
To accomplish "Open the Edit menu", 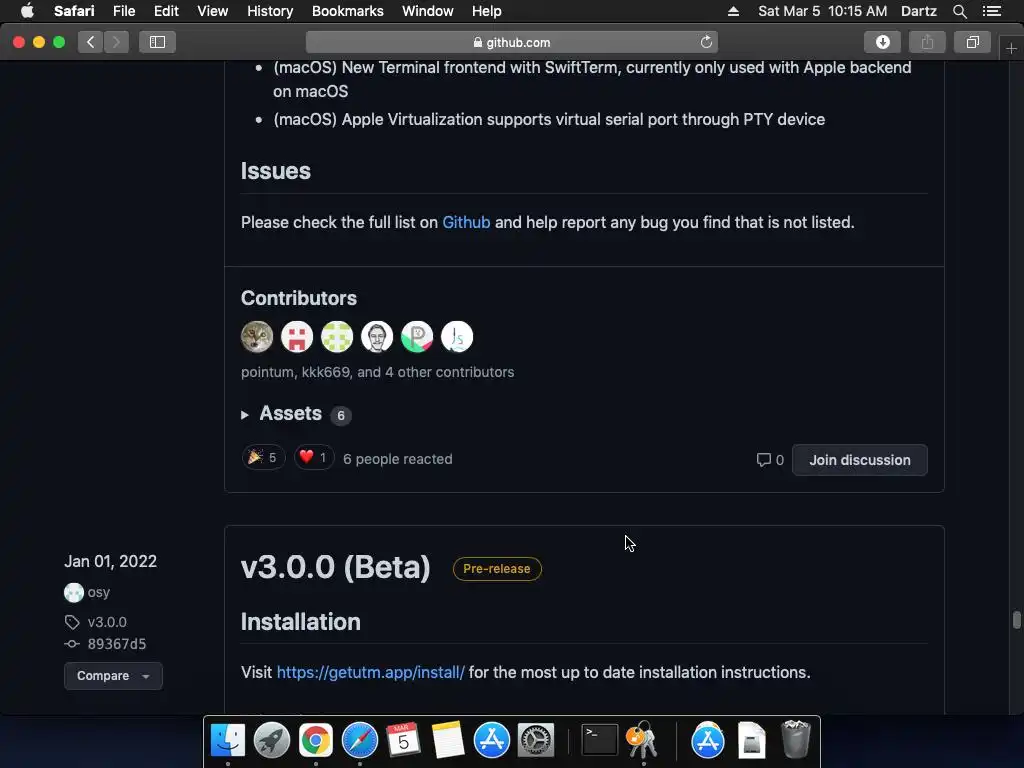I will [166, 11].
